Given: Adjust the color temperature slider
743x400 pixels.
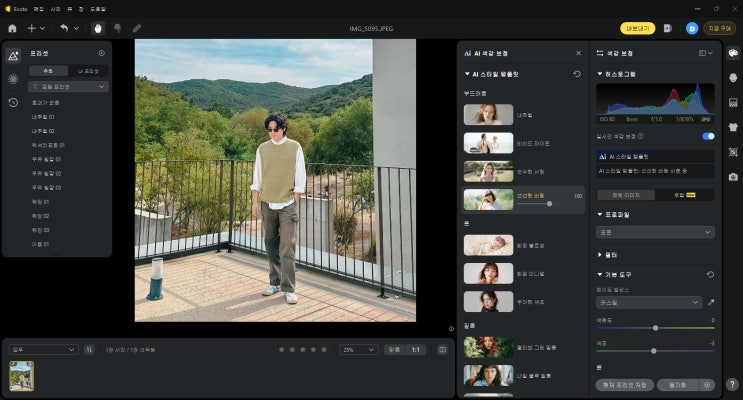Looking at the screenshot, I should pyautogui.click(x=655, y=328).
